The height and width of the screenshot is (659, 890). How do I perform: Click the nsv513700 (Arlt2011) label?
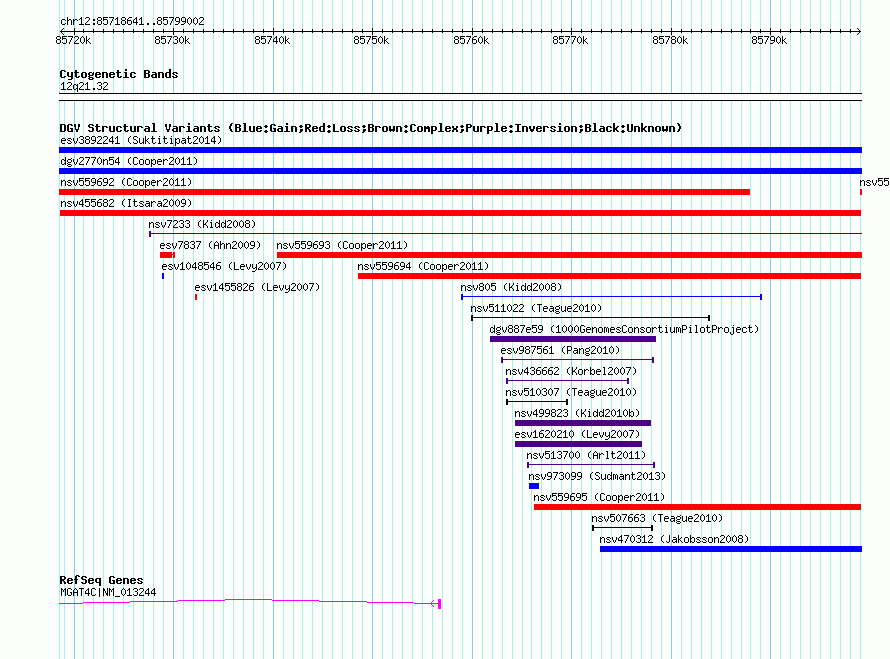tap(586, 455)
